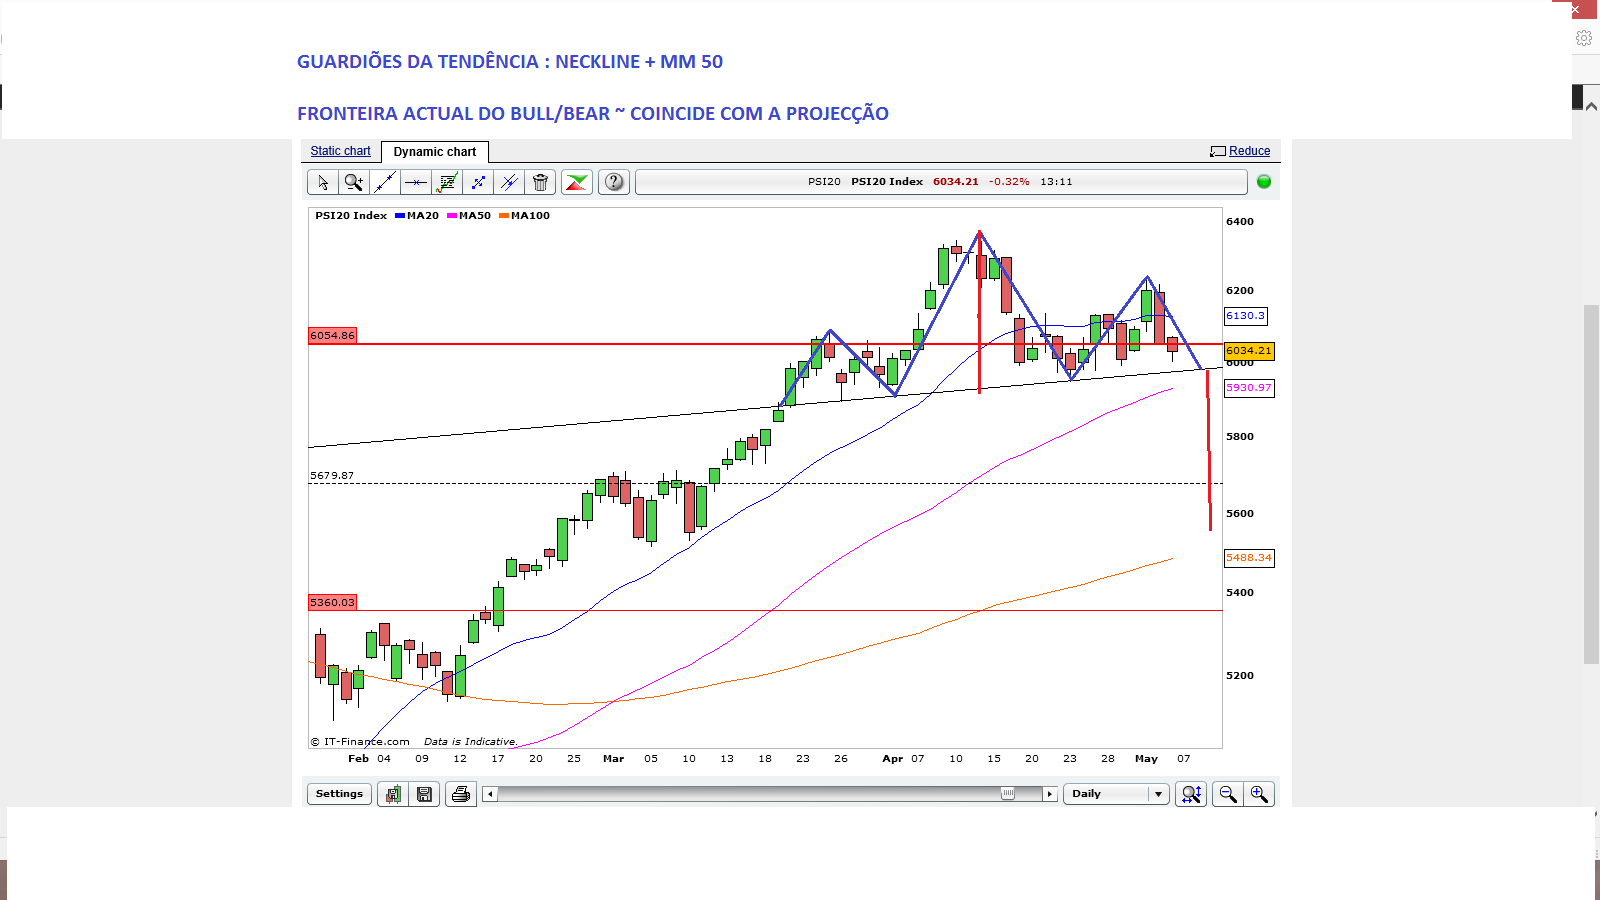Screen dimensions: 1600x900
Task: Click the auto-scale zoom icon
Action: (x=1191, y=794)
